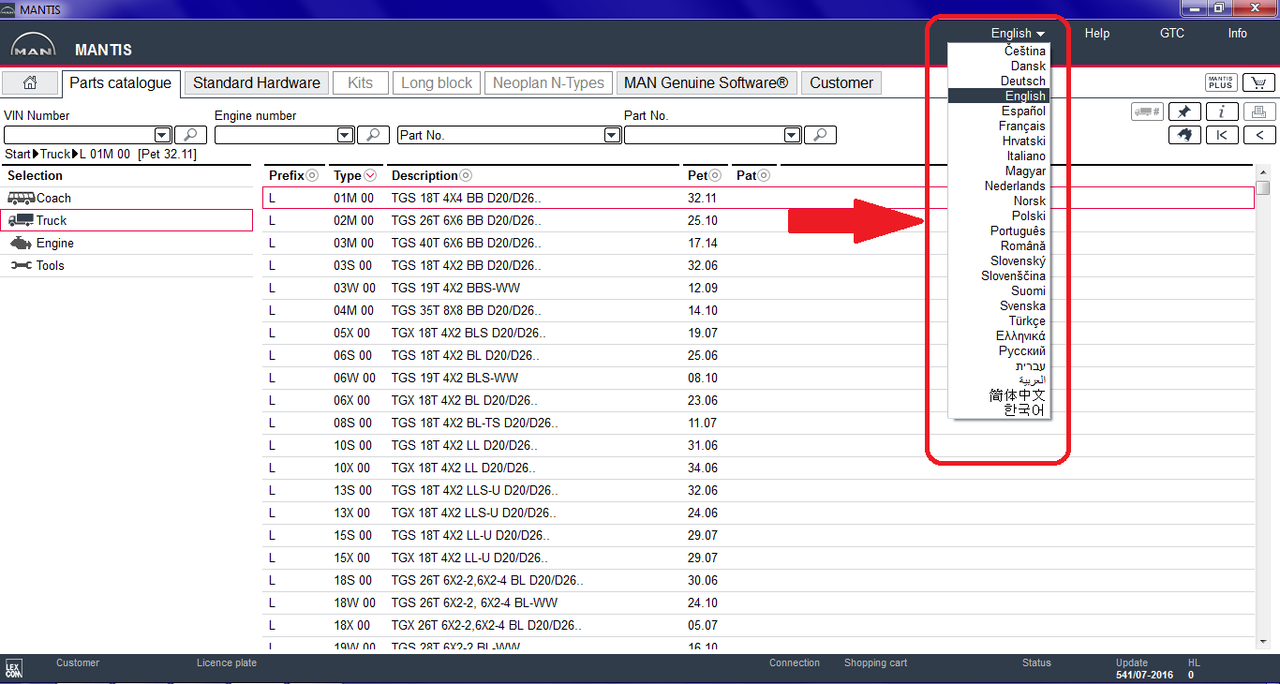The image size is (1280, 684).
Task: Open the Customer tab
Action: pos(841,83)
